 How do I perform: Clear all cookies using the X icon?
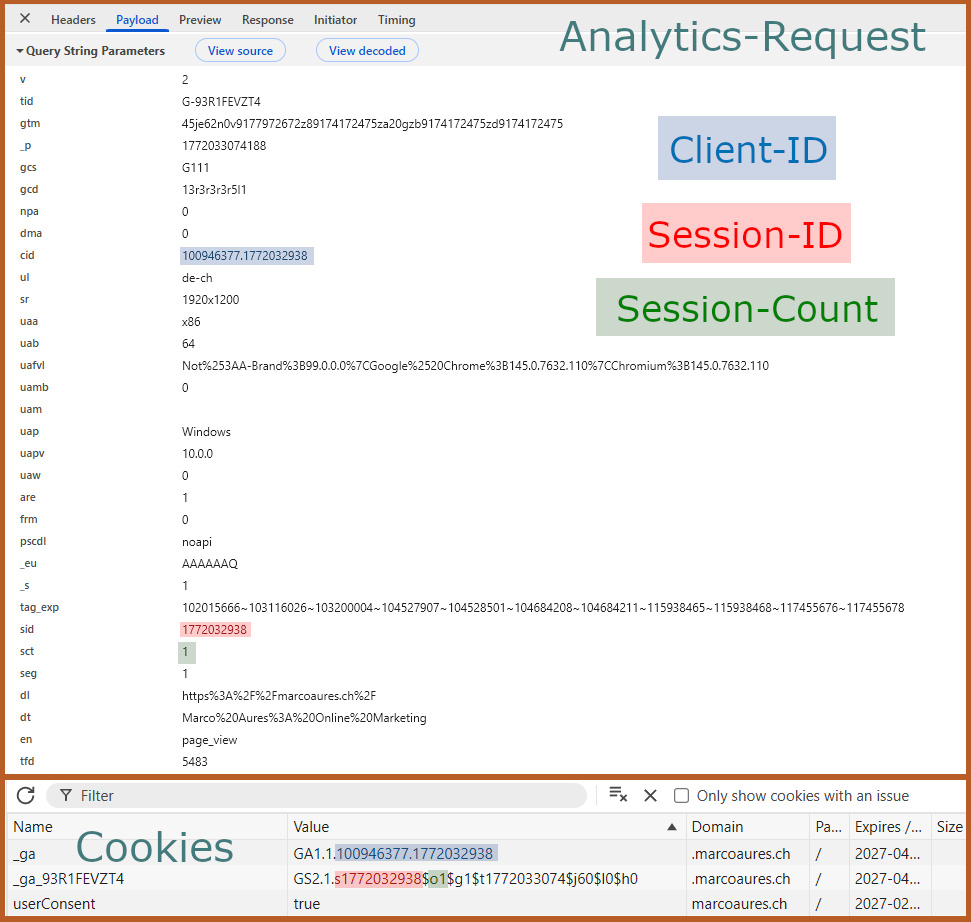[x=650, y=794]
